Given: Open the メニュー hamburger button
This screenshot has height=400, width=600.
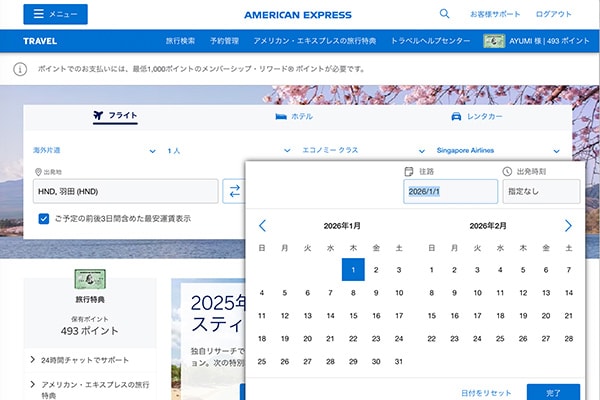Looking at the screenshot, I should [55, 14].
